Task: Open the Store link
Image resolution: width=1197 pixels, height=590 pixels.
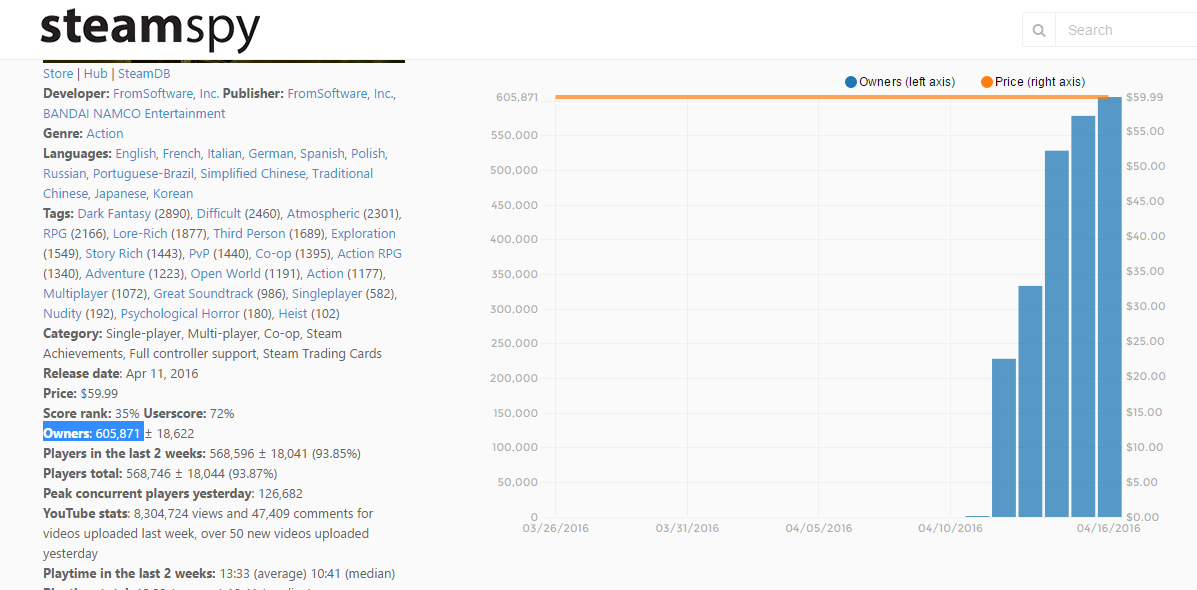Action: click(58, 74)
